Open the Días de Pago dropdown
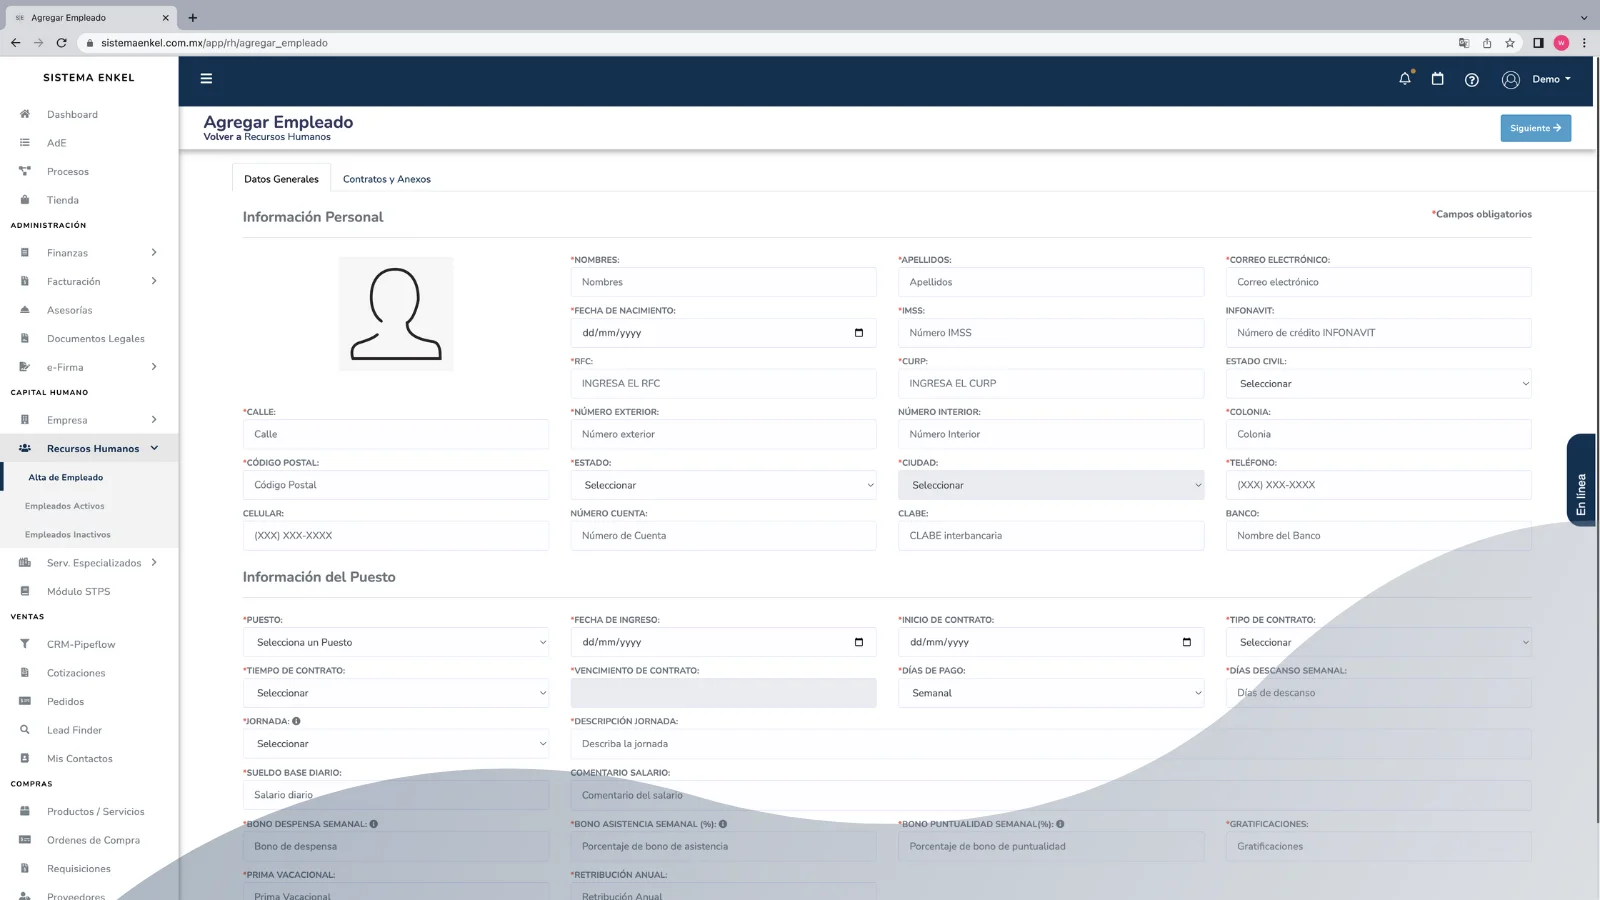The width and height of the screenshot is (1600, 900). click(x=1050, y=693)
